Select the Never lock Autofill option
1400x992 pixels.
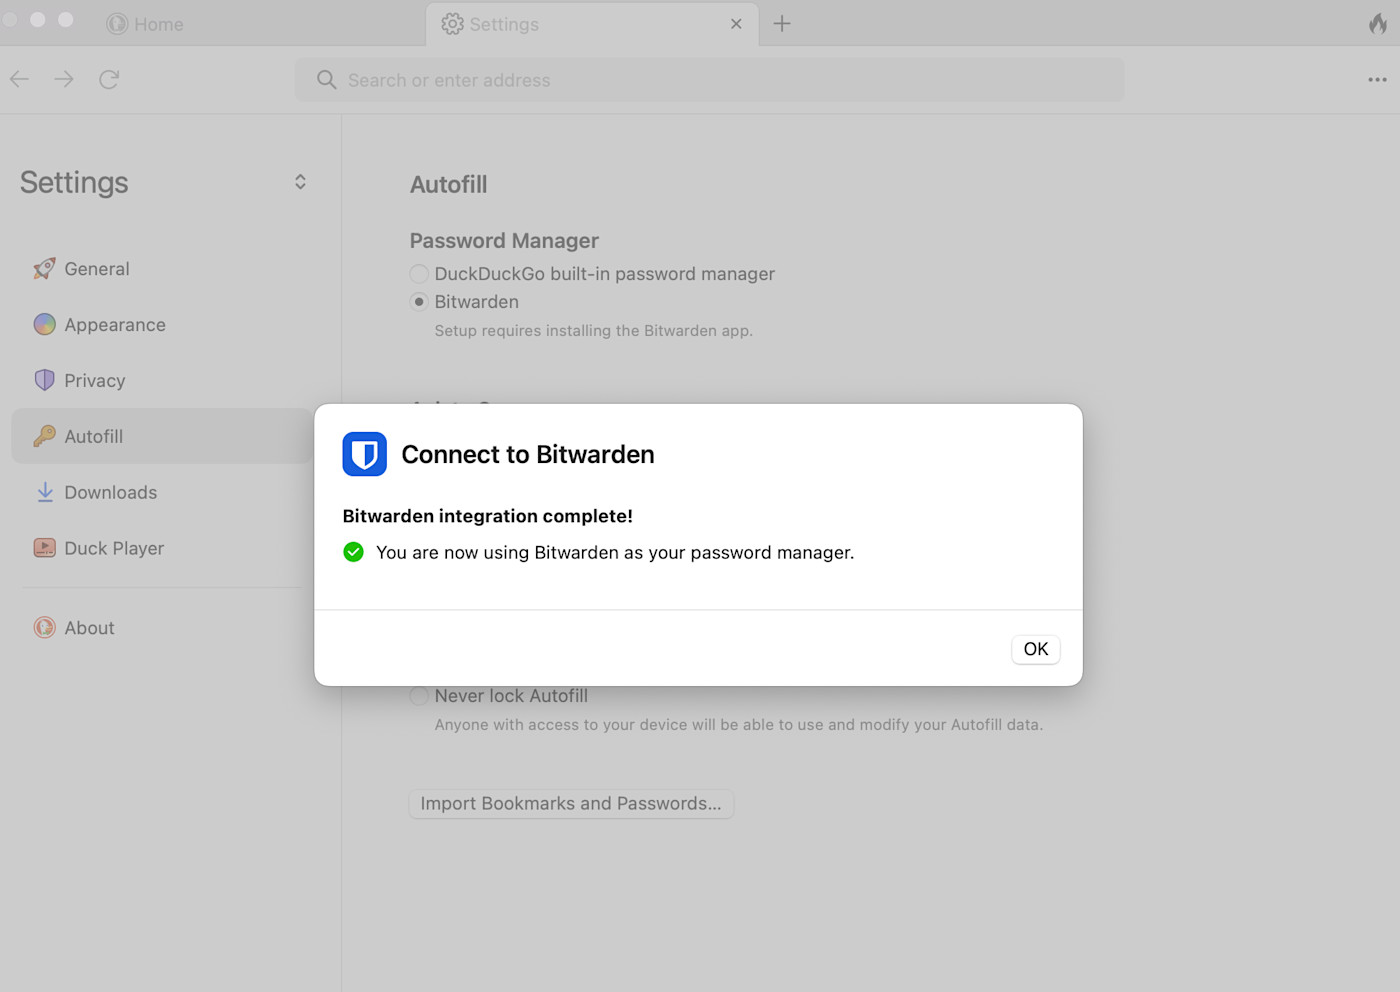(x=418, y=696)
